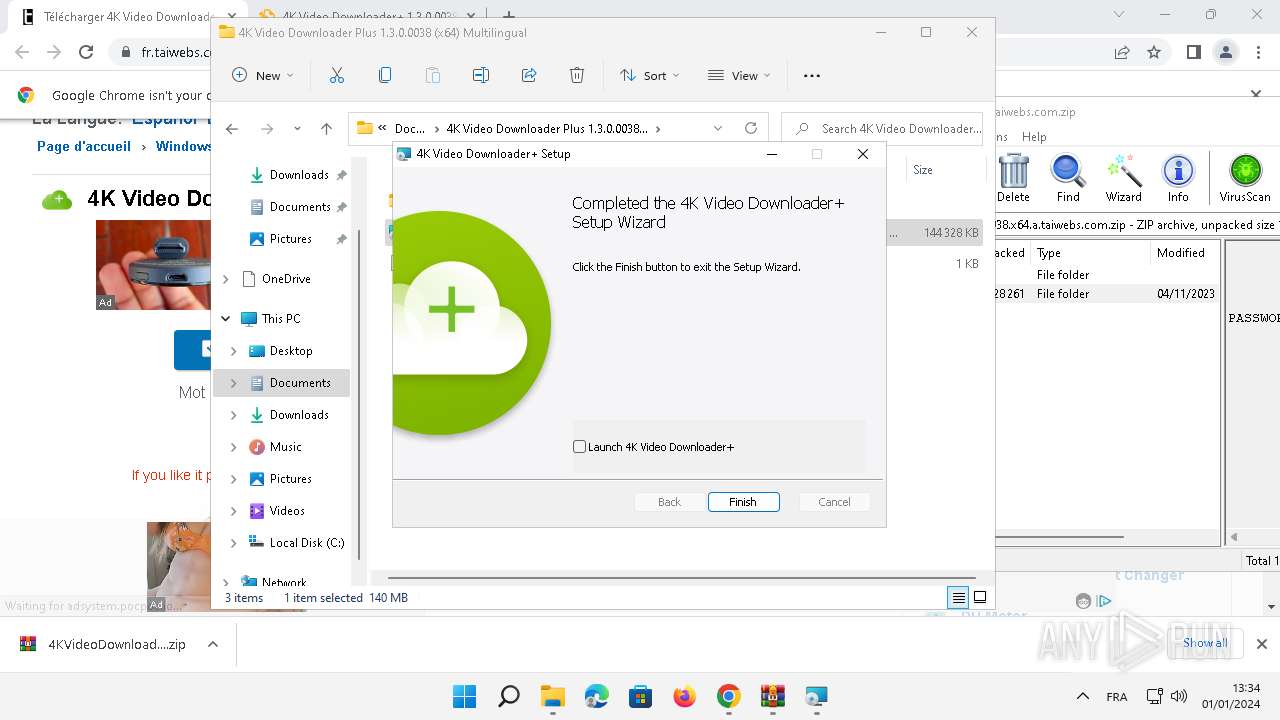Click the WinRAR VirusScan toolbar icon

pos(1245,179)
